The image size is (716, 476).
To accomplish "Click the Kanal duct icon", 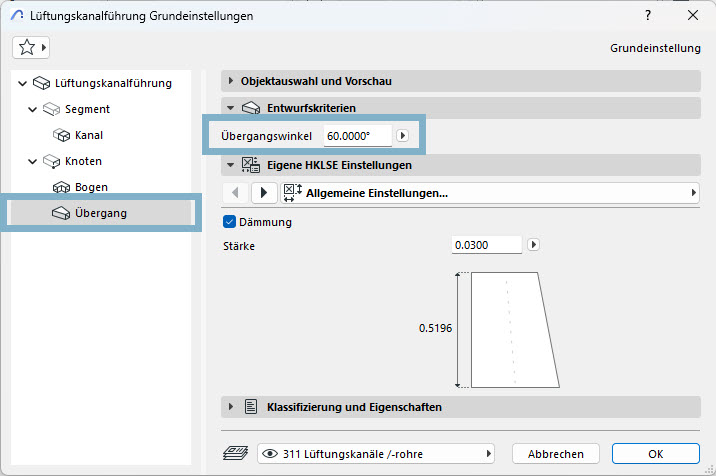I will 61,135.
